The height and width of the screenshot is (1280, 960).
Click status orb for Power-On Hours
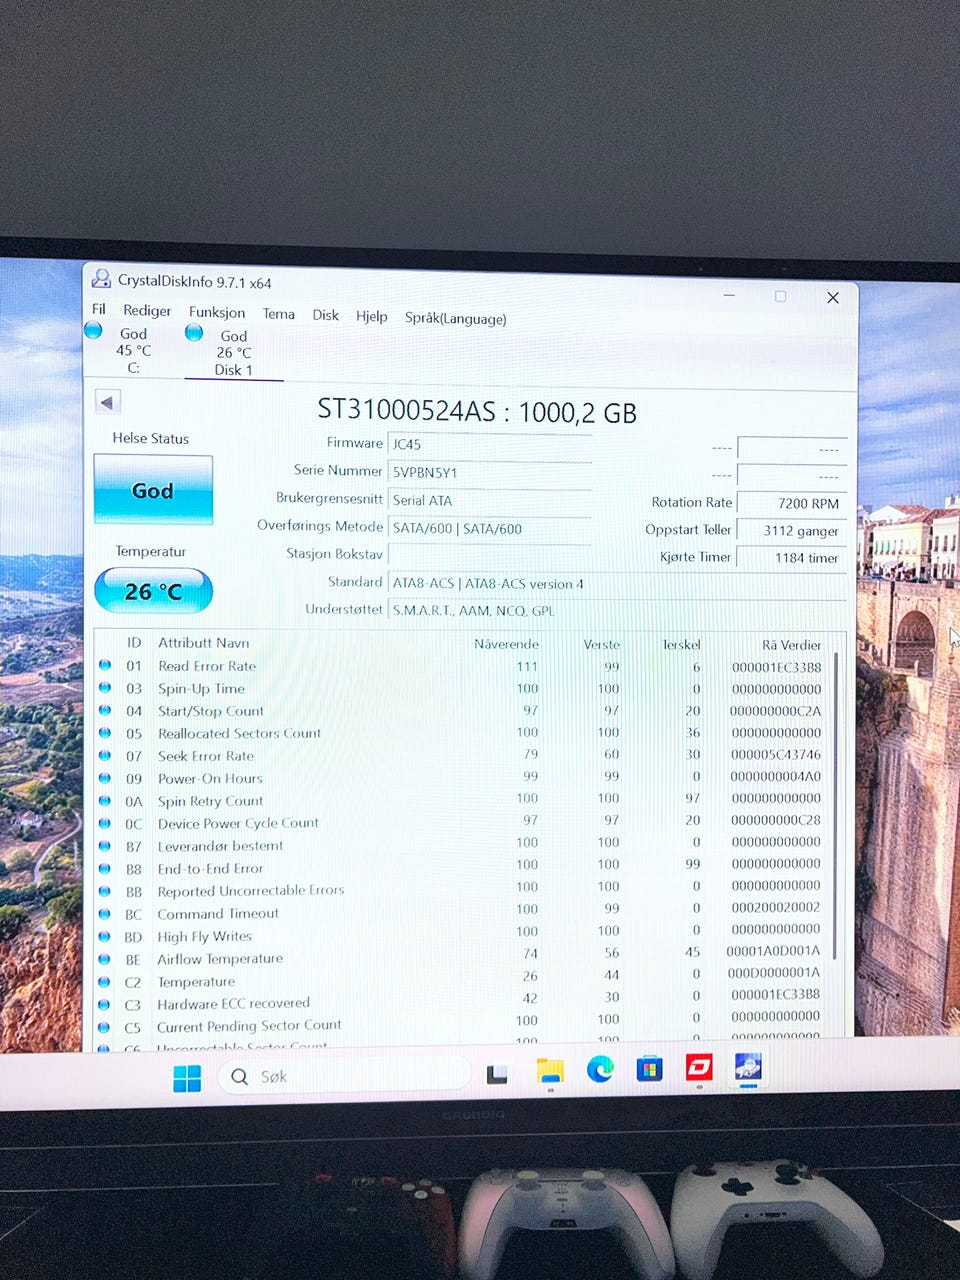click(x=105, y=778)
